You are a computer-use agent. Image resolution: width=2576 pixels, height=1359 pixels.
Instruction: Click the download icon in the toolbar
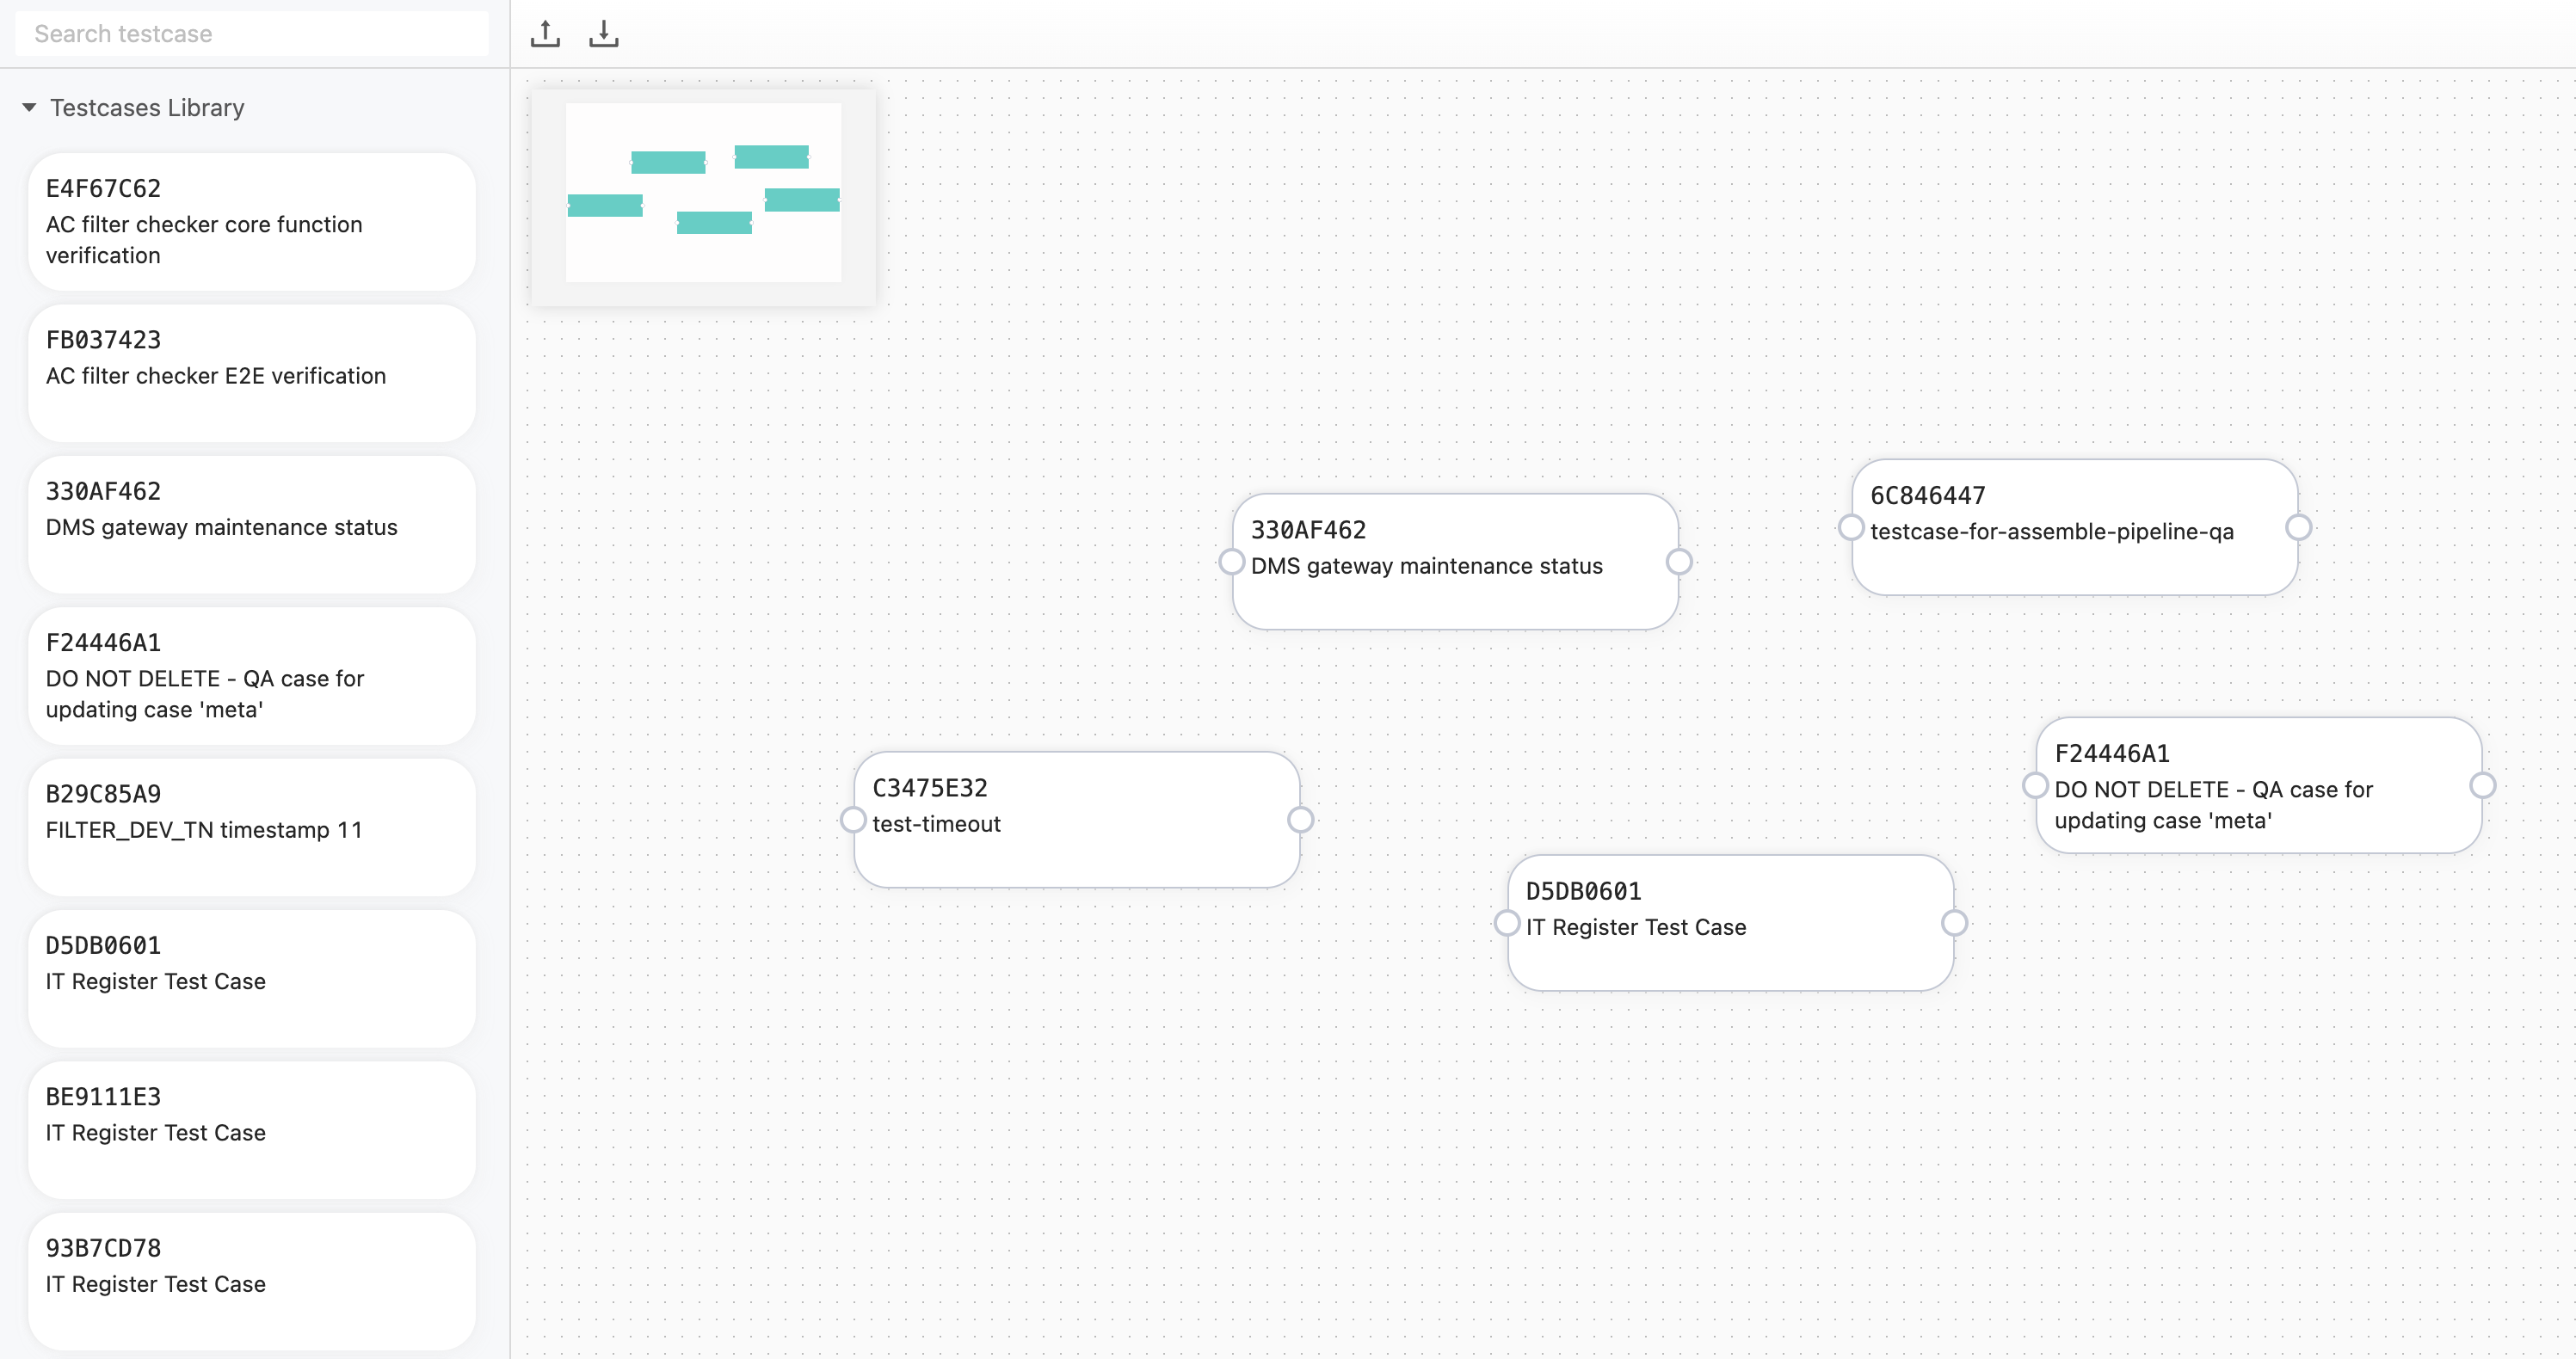(604, 34)
